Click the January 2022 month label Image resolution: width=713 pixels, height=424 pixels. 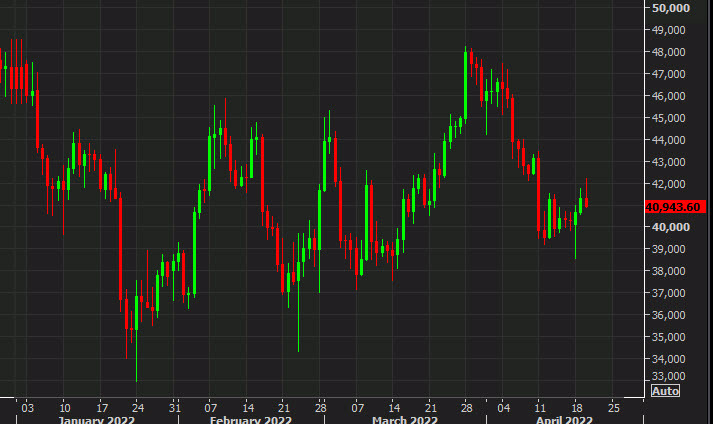tap(96, 419)
